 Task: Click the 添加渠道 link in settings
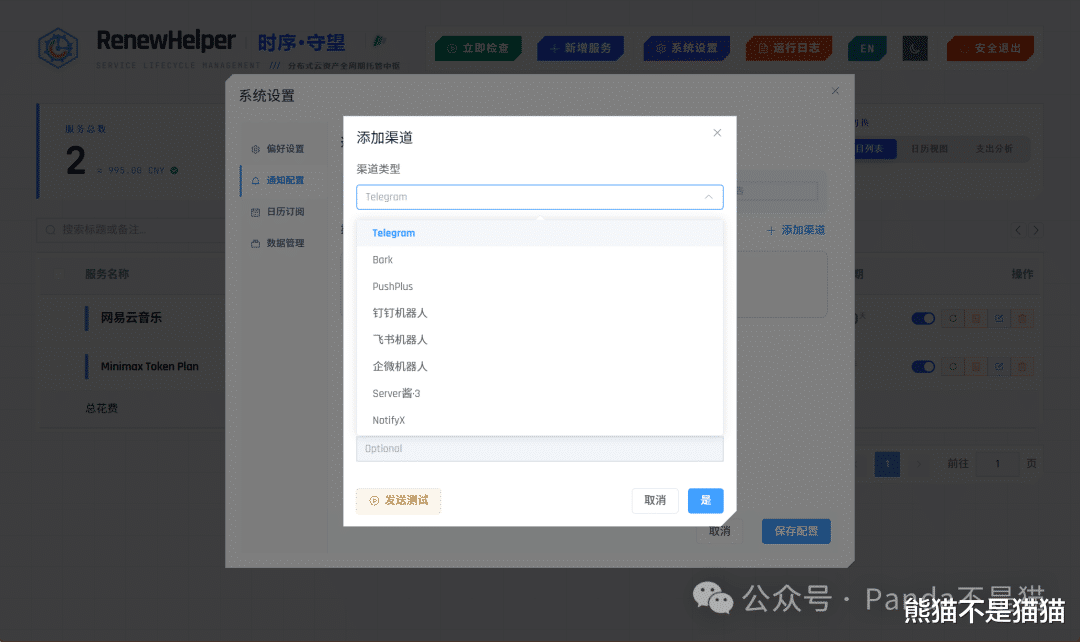point(796,230)
